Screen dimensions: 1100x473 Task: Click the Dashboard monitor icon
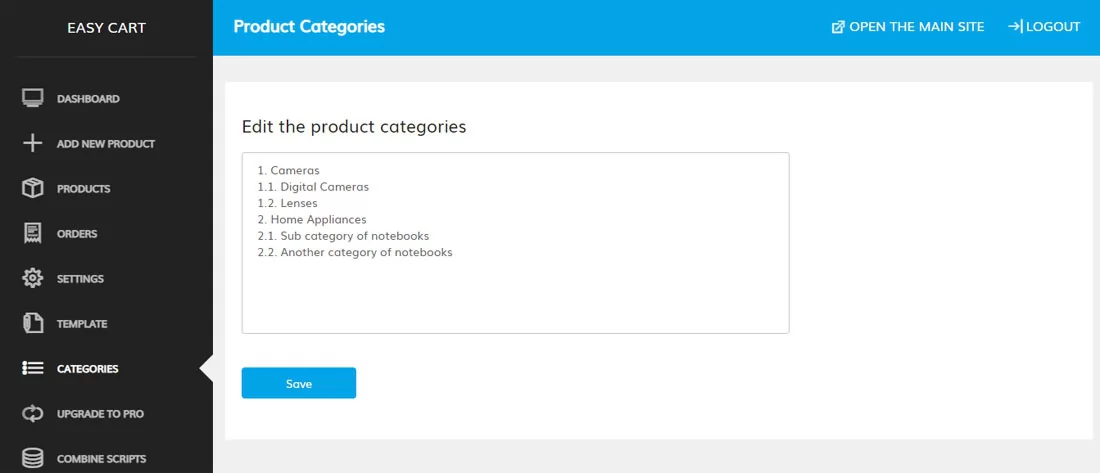click(33, 99)
